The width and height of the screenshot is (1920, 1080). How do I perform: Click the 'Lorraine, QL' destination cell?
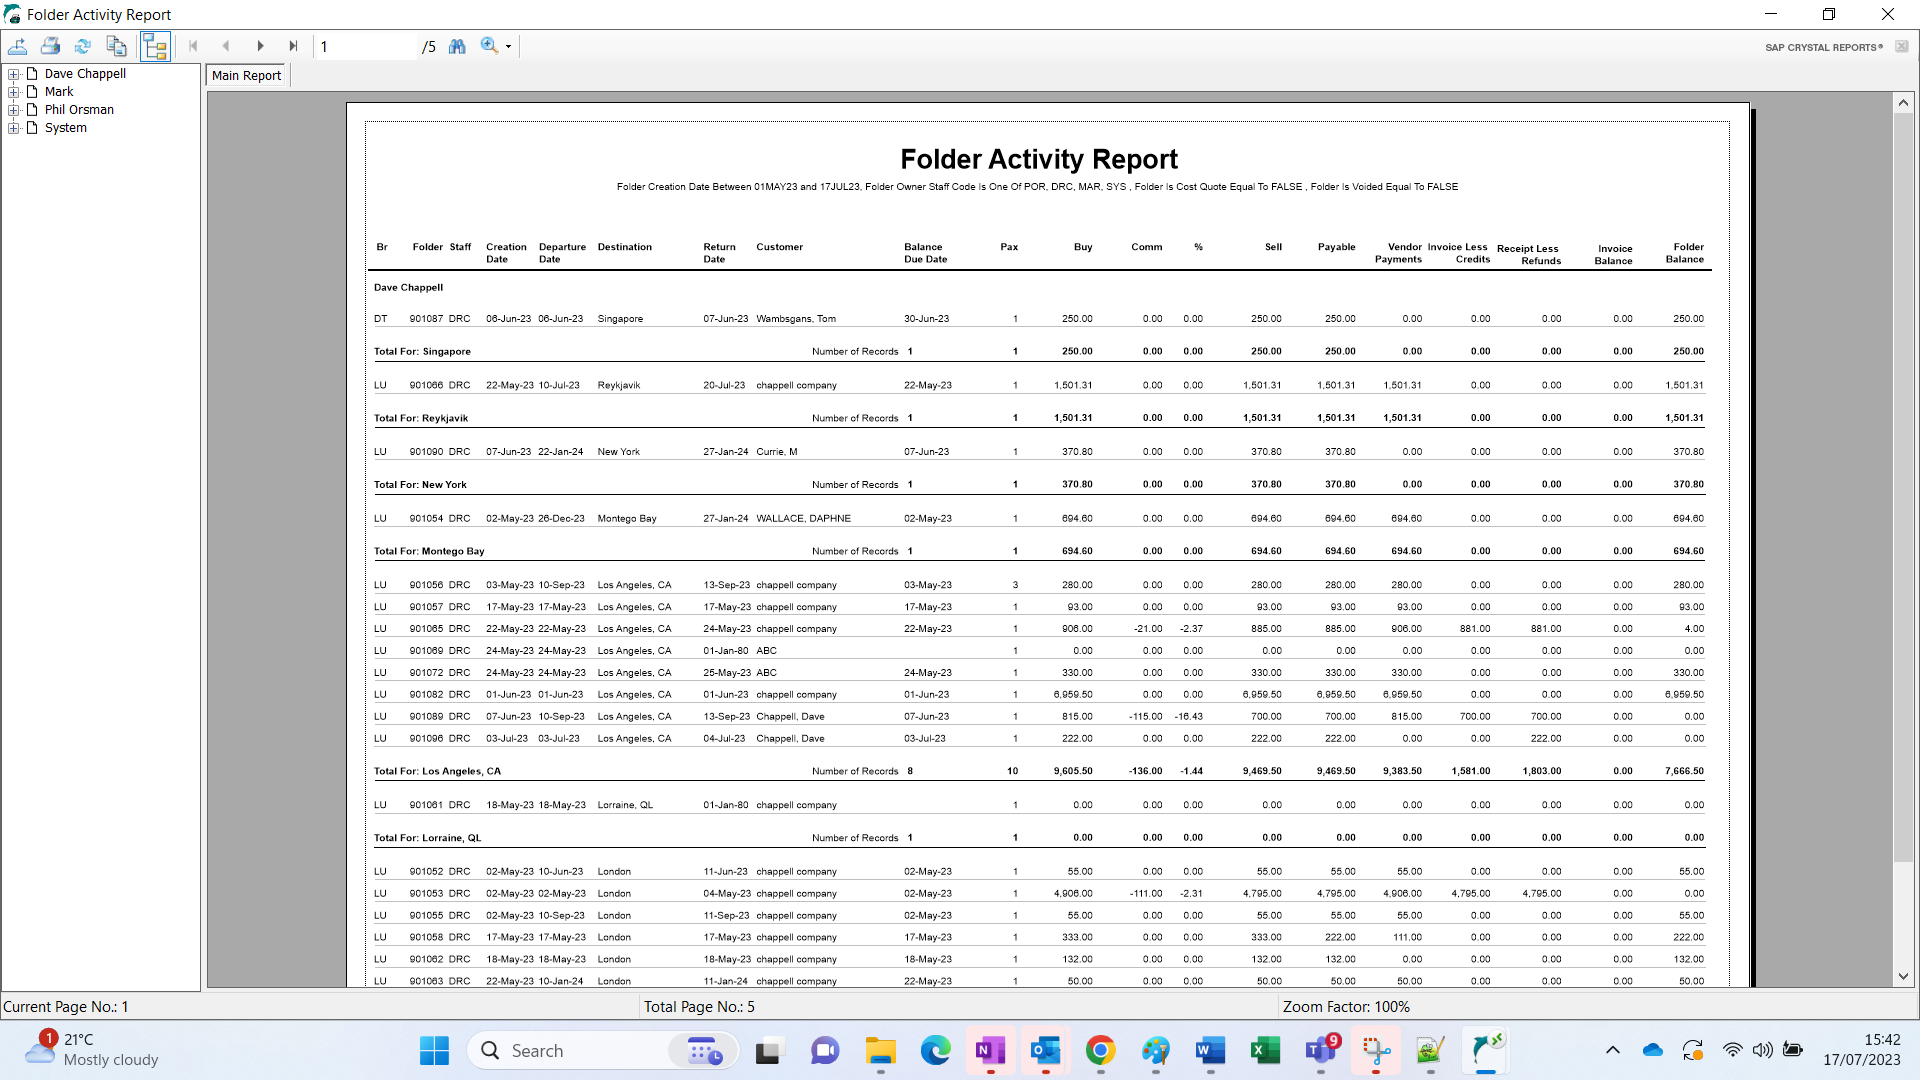(x=625, y=805)
